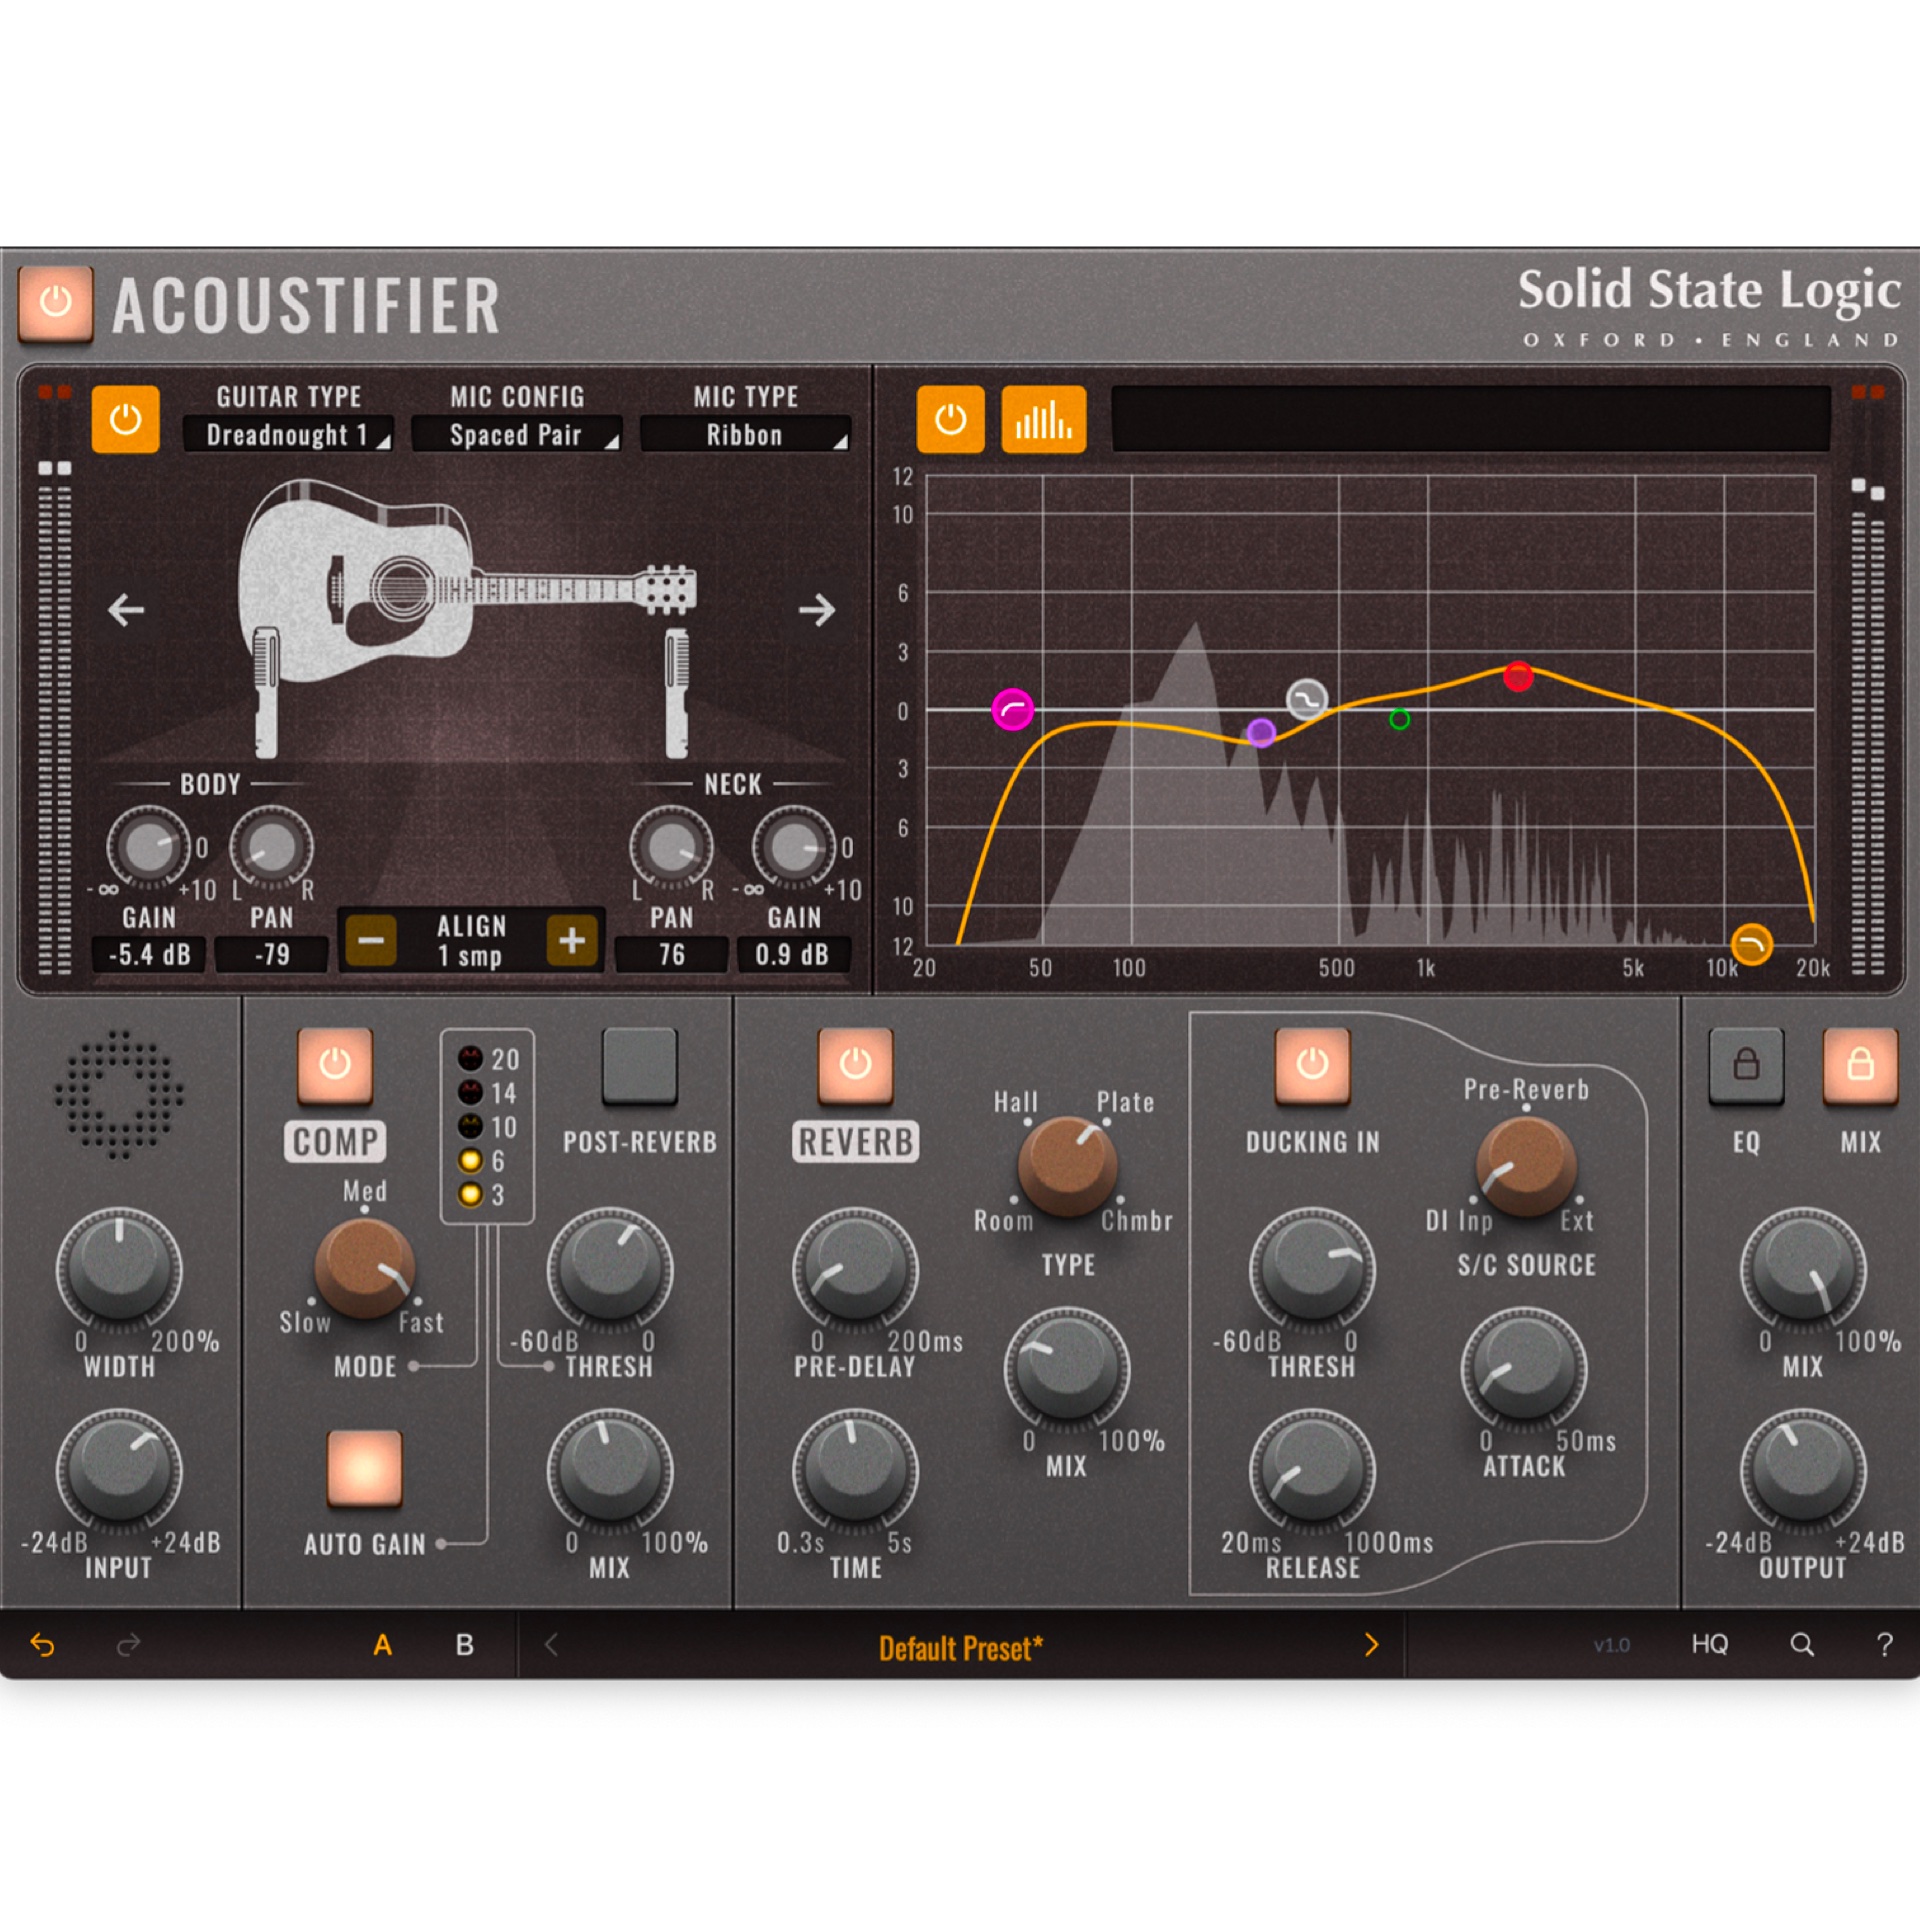1920x1920 pixels.
Task: Toggle the Auto Gain button
Action: [365, 1468]
